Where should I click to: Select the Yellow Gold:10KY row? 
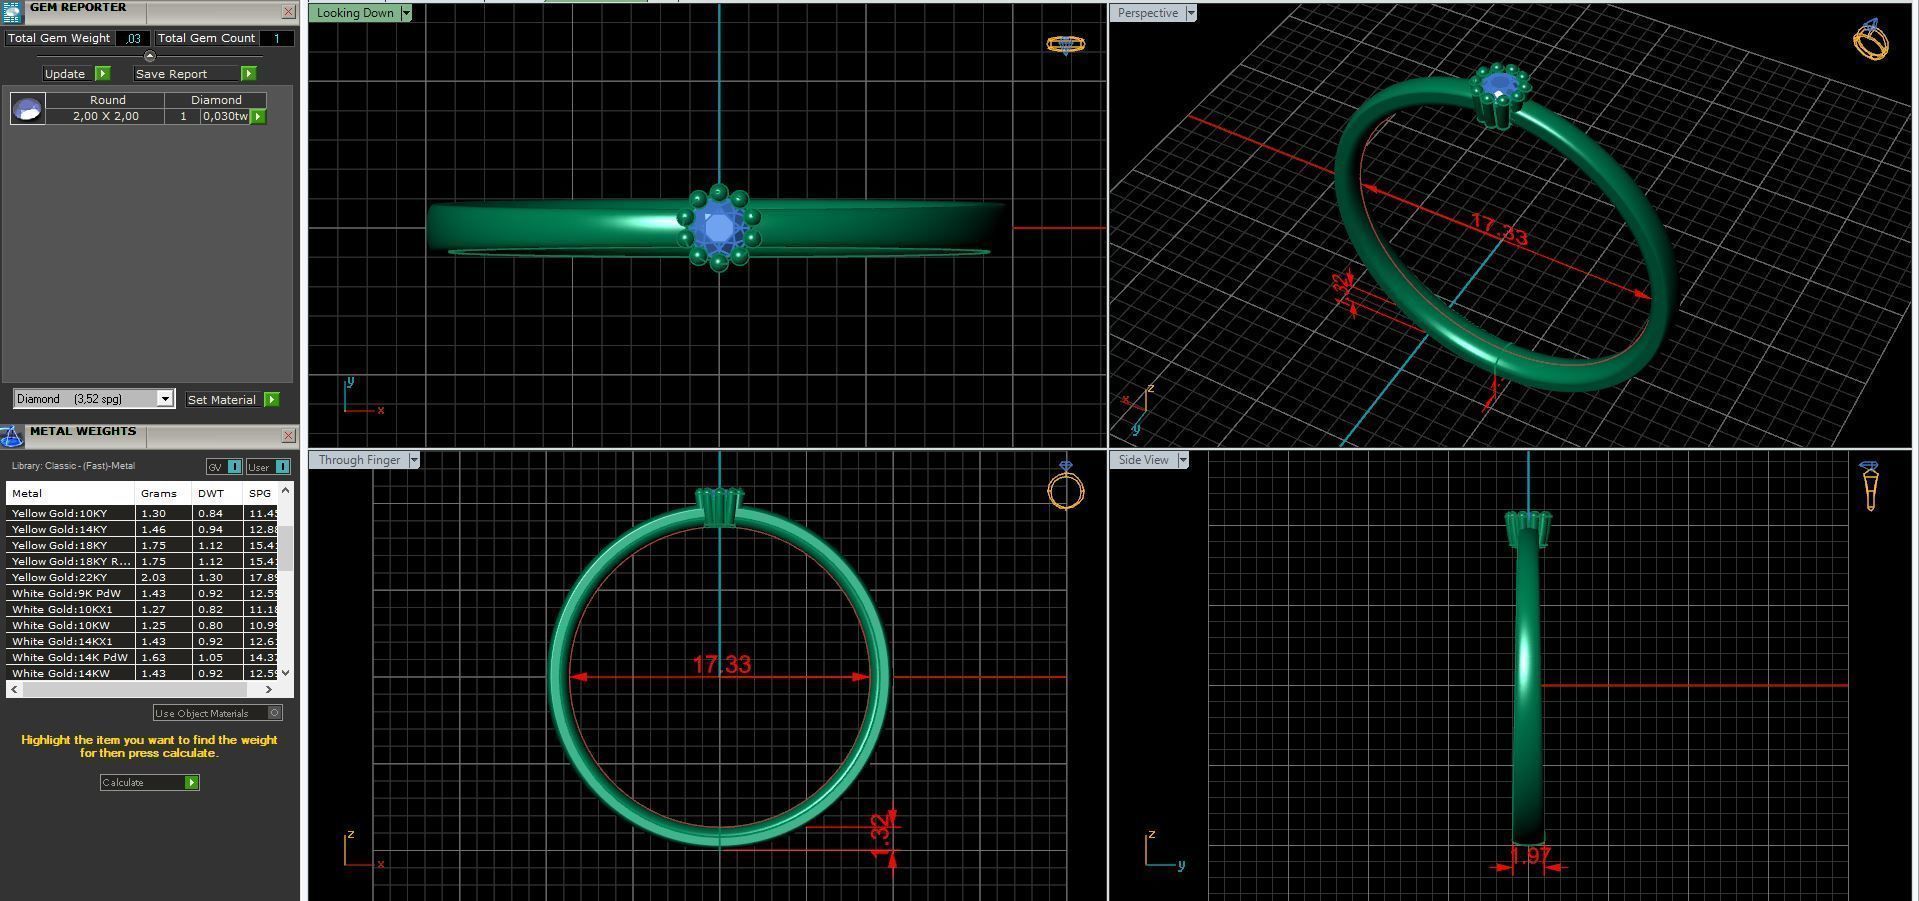(x=142, y=513)
